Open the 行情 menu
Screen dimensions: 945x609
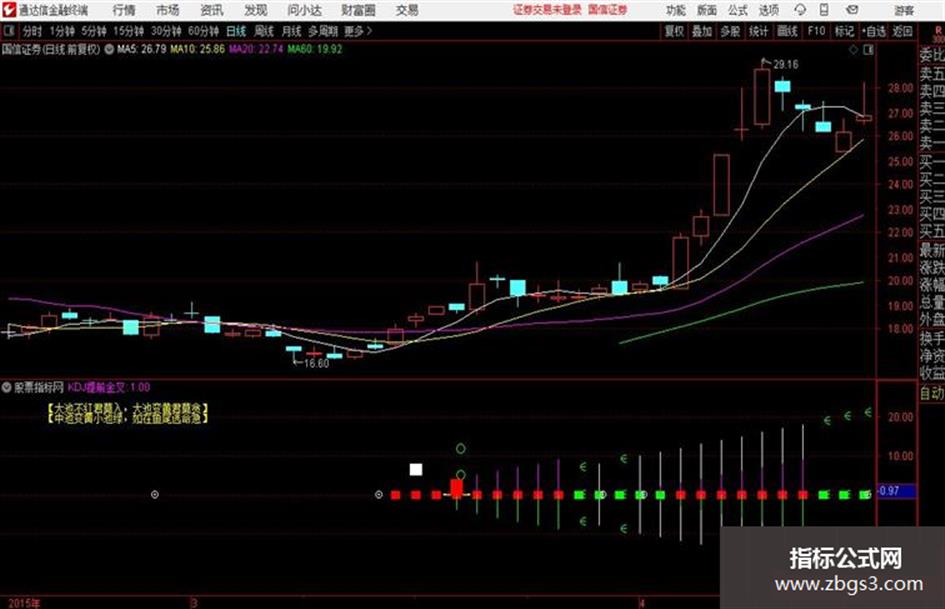(x=124, y=10)
